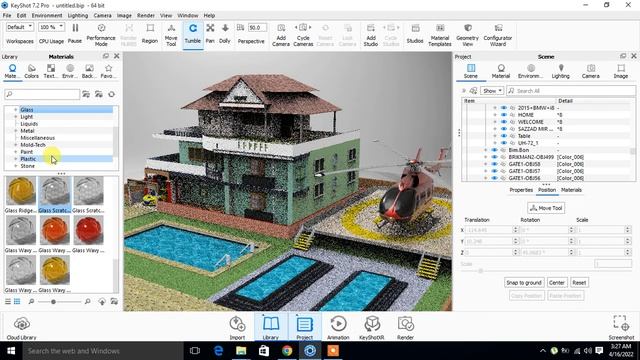Refresh the material library
This screenshot has width=640, height=360.
[x=111, y=94]
